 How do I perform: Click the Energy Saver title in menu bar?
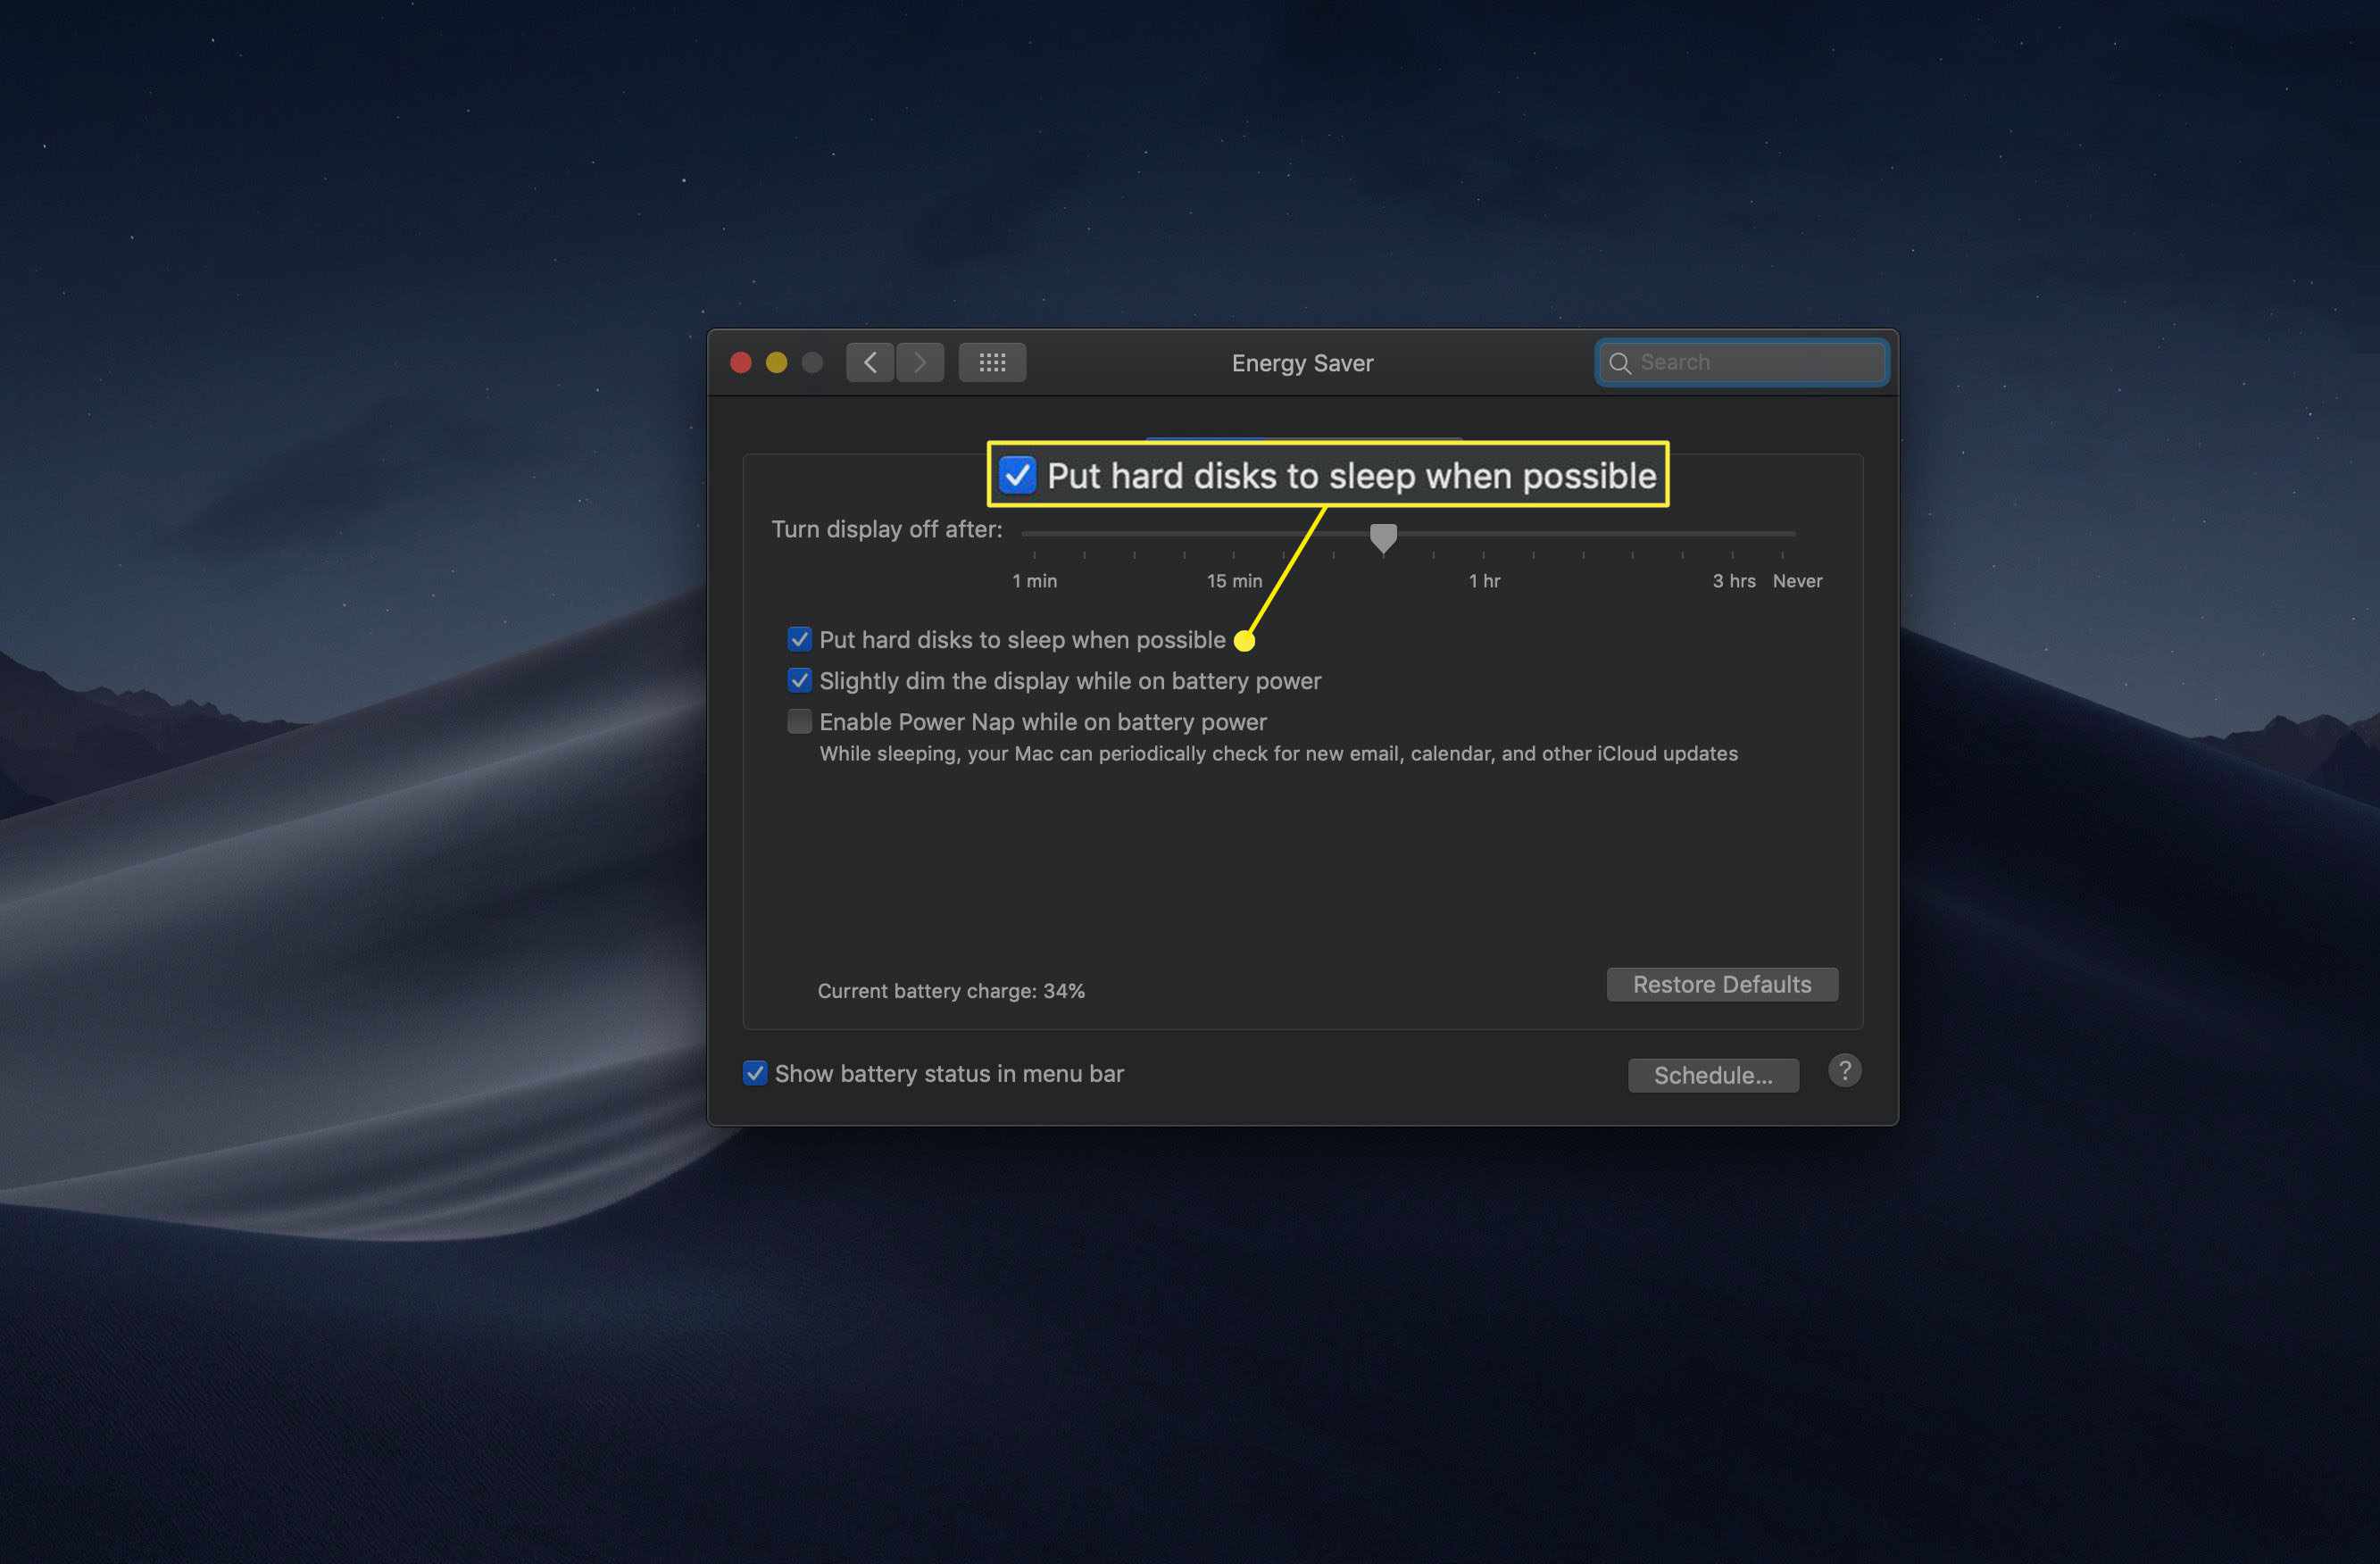point(1303,362)
